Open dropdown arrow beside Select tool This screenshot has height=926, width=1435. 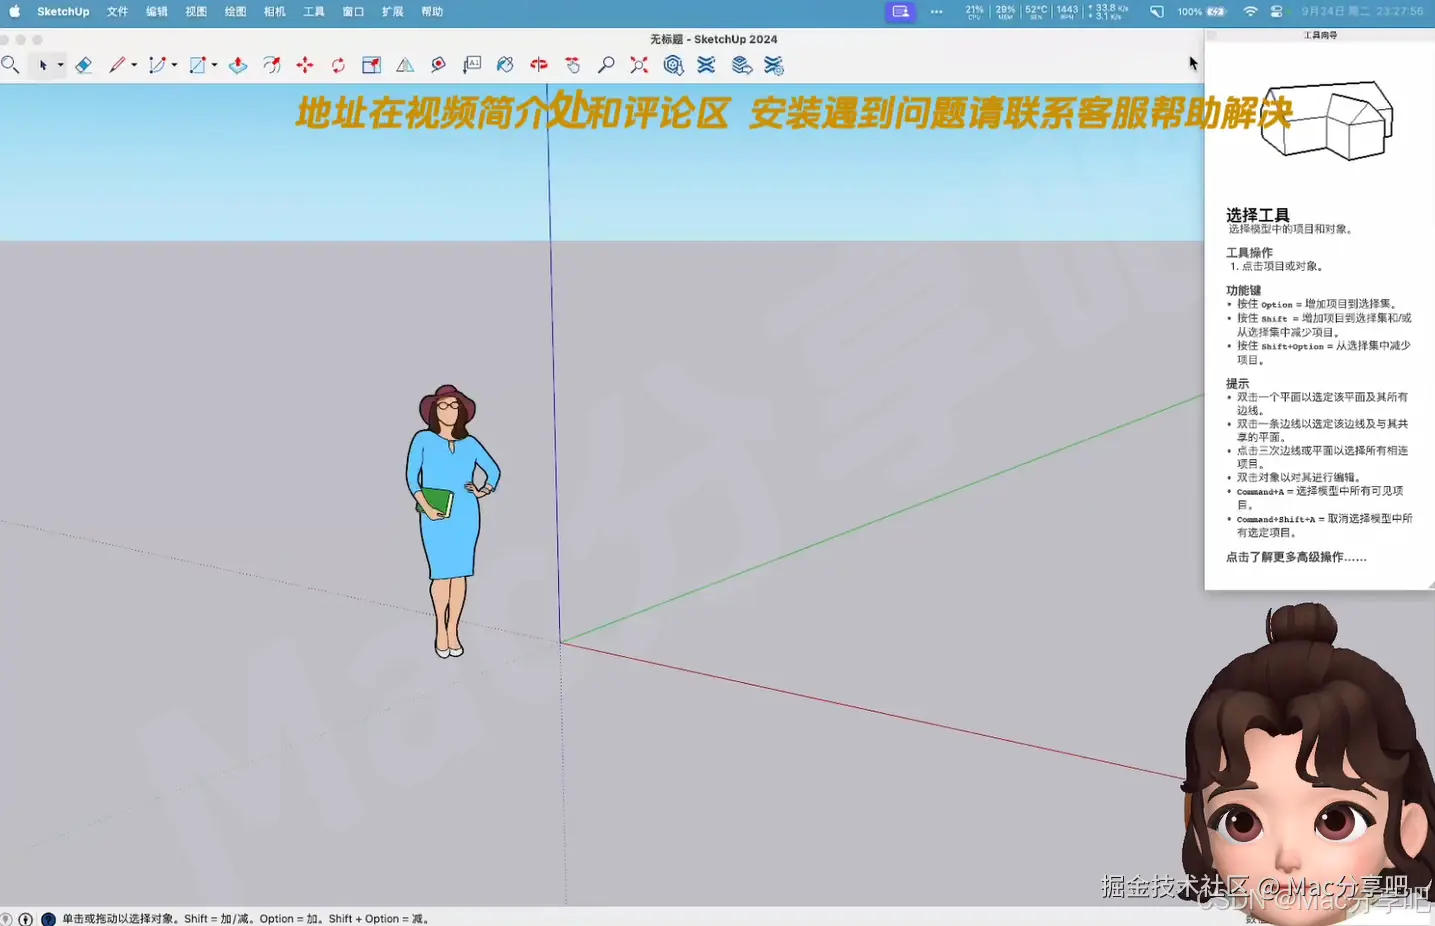pyautogui.click(x=60, y=65)
